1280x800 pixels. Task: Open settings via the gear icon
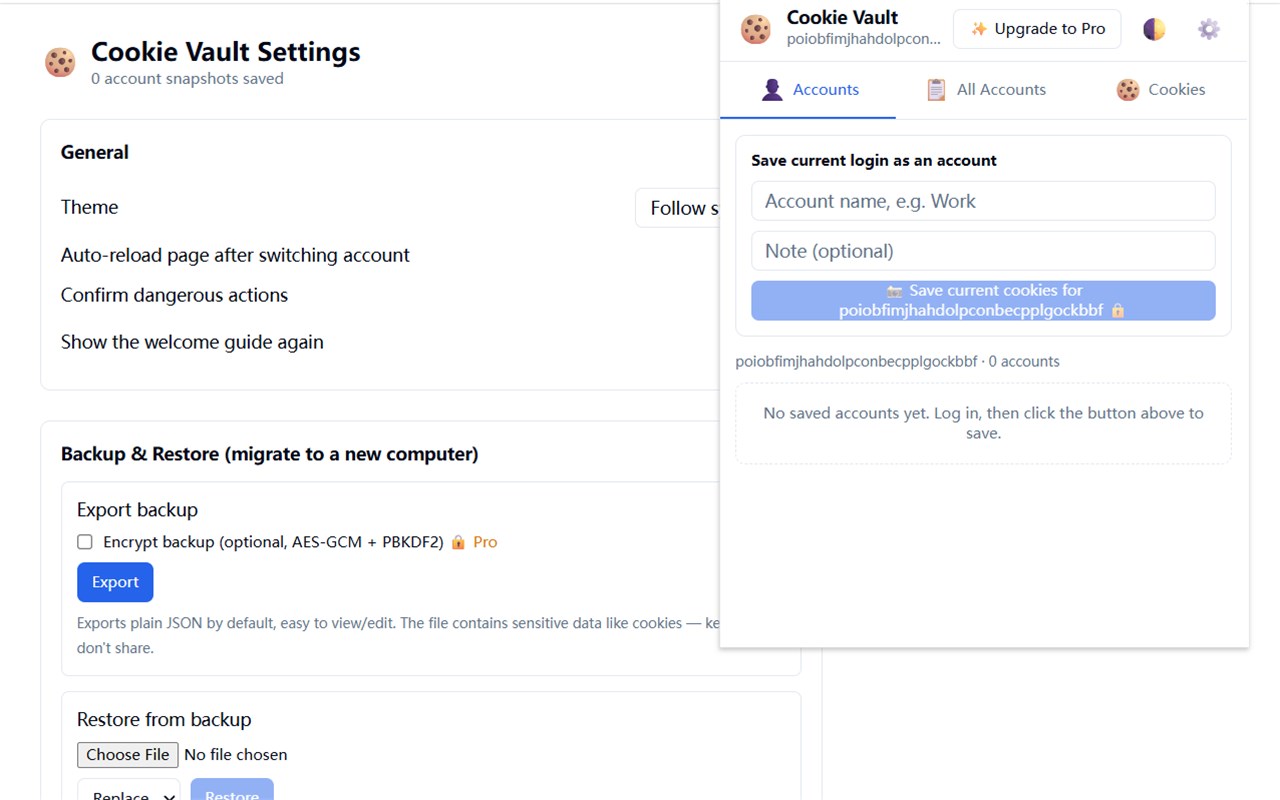(x=1209, y=29)
